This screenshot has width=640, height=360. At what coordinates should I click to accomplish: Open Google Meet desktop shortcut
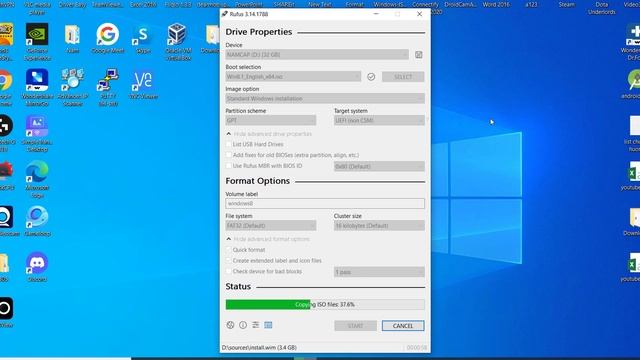(x=108, y=38)
